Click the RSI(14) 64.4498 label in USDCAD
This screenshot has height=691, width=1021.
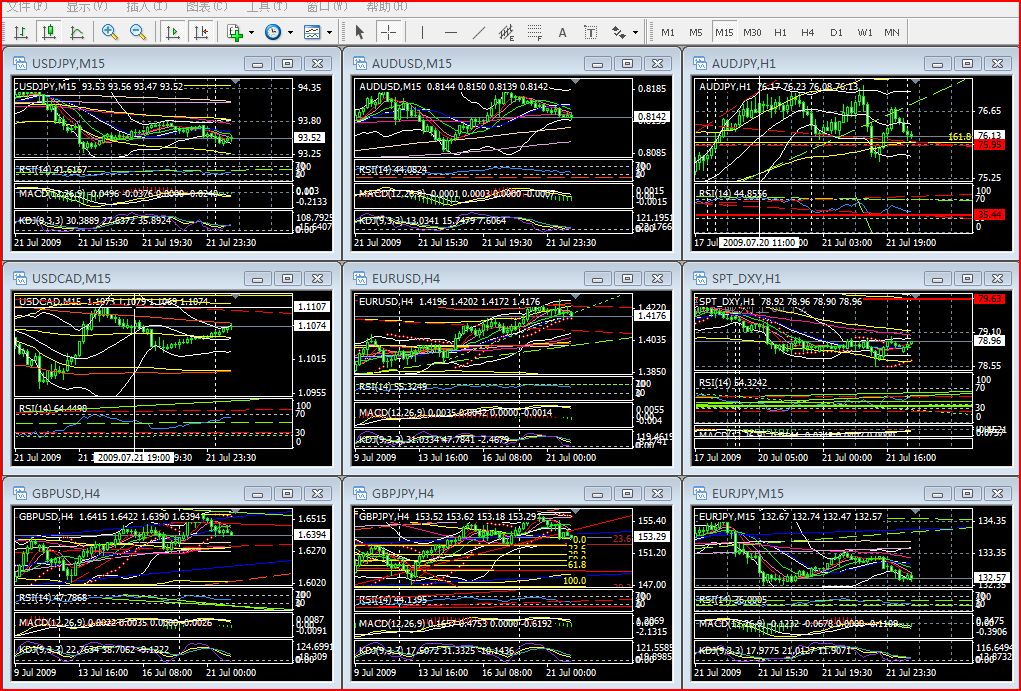pos(53,408)
